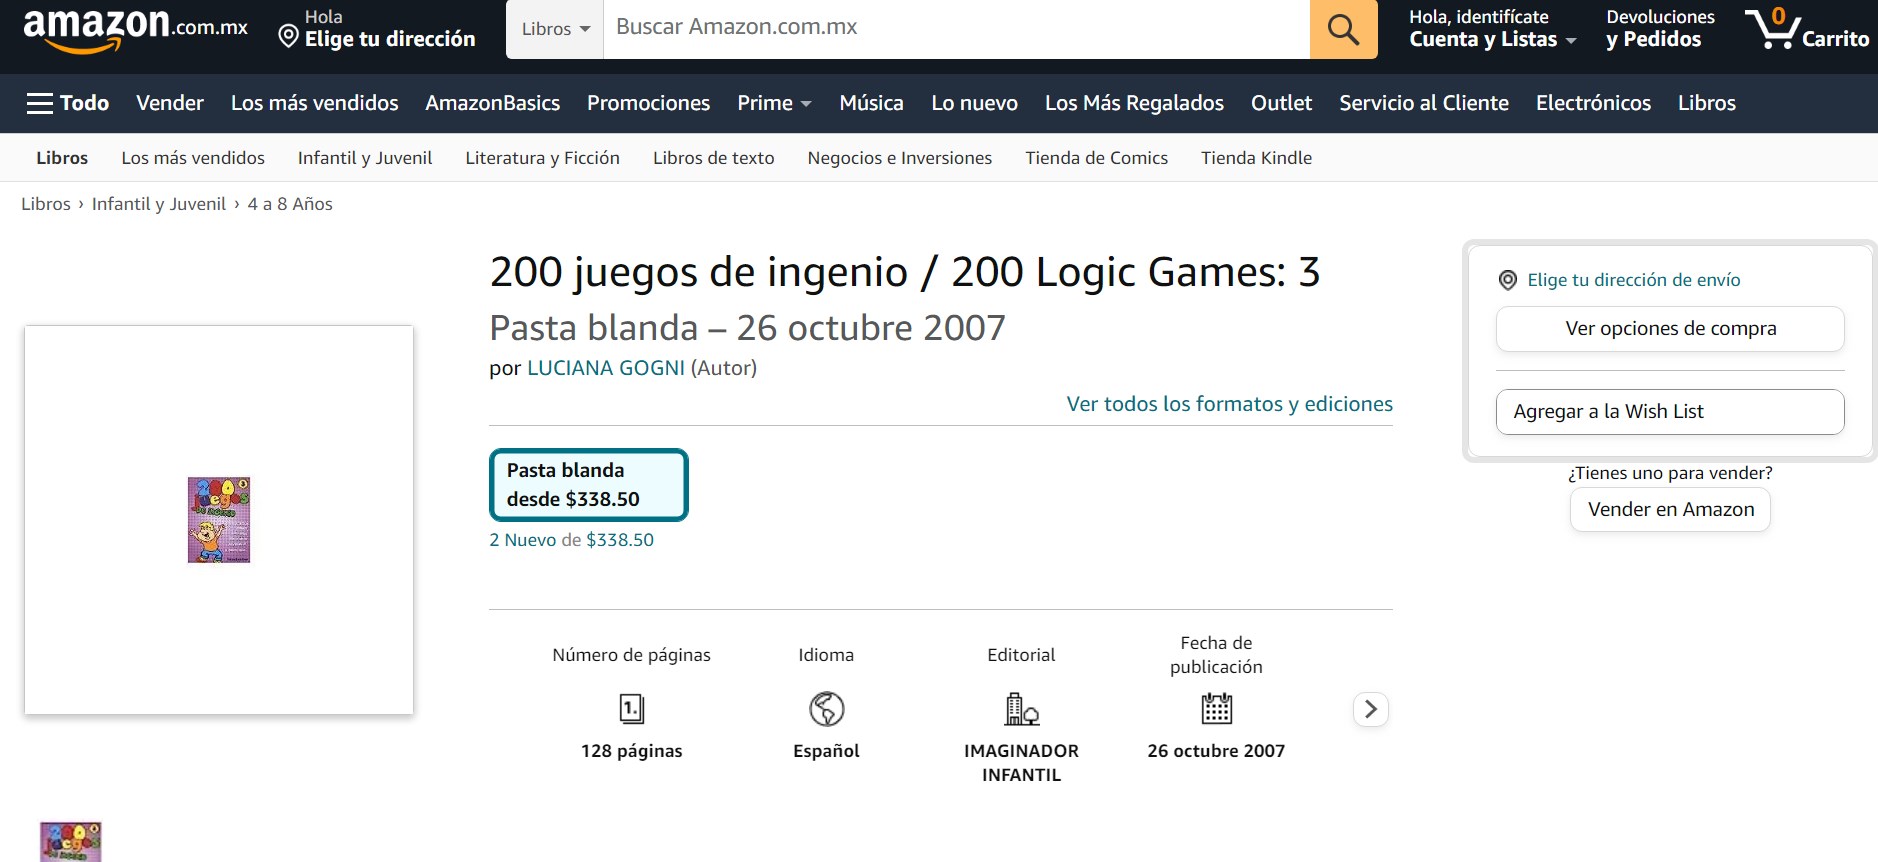Click the Libros breadcrumb link
The image size is (1878, 862).
tap(46, 204)
